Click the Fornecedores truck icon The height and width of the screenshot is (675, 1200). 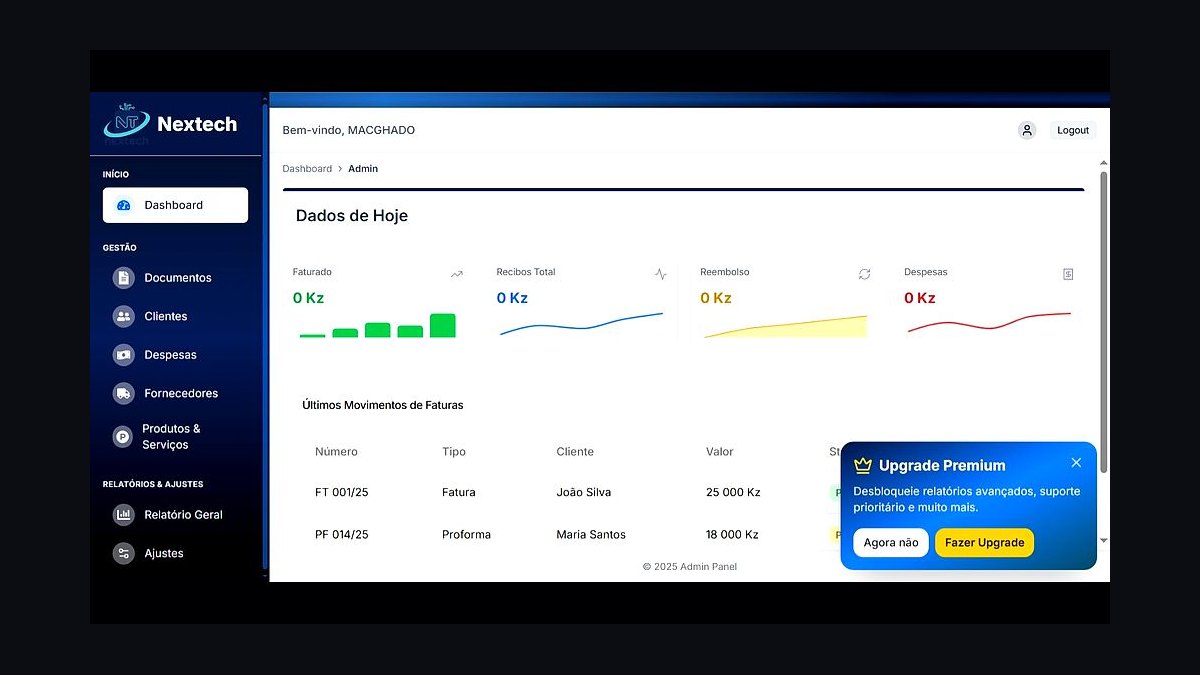coord(124,393)
